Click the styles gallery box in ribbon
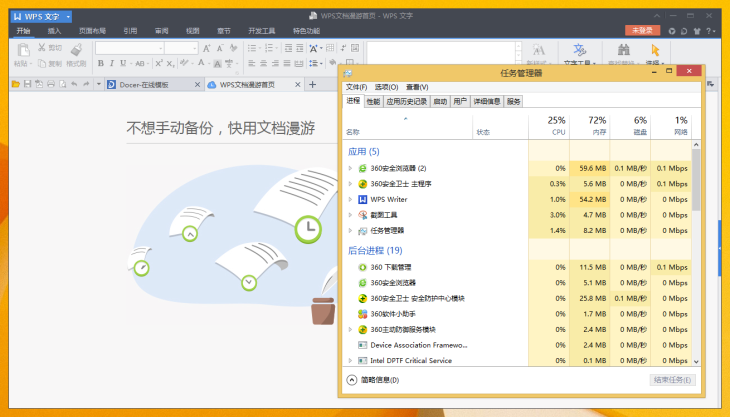Viewport: 730px width, 417px height. (x=441, y=52)
